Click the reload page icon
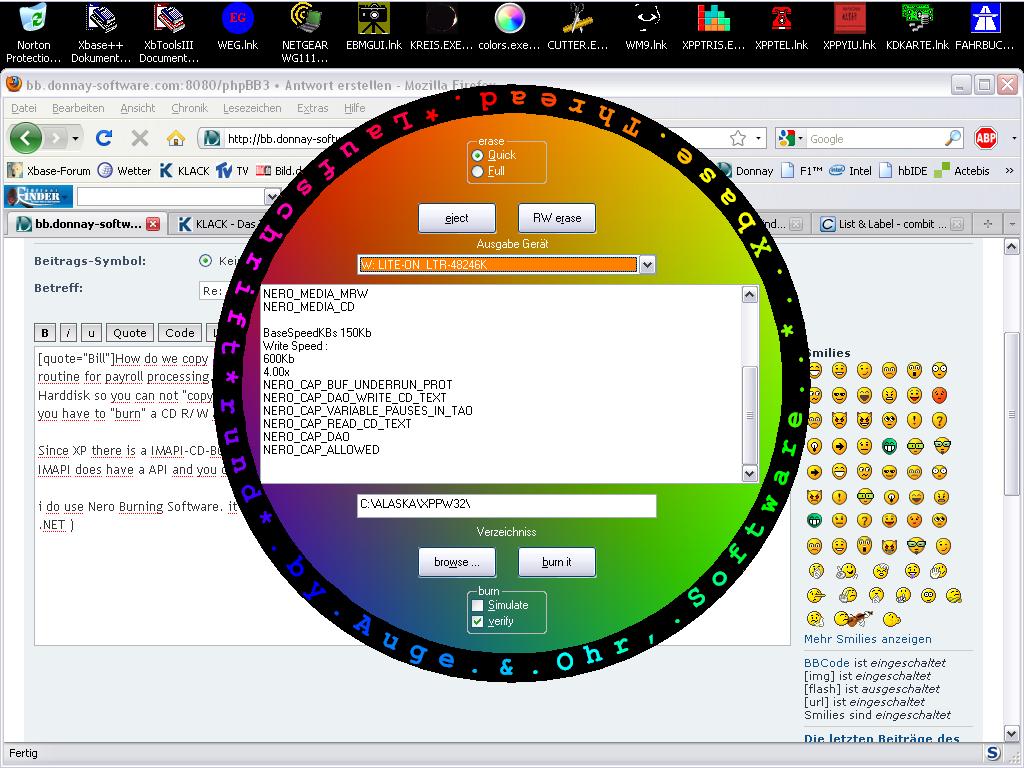1024x768 pixels. tap(104, 138)
